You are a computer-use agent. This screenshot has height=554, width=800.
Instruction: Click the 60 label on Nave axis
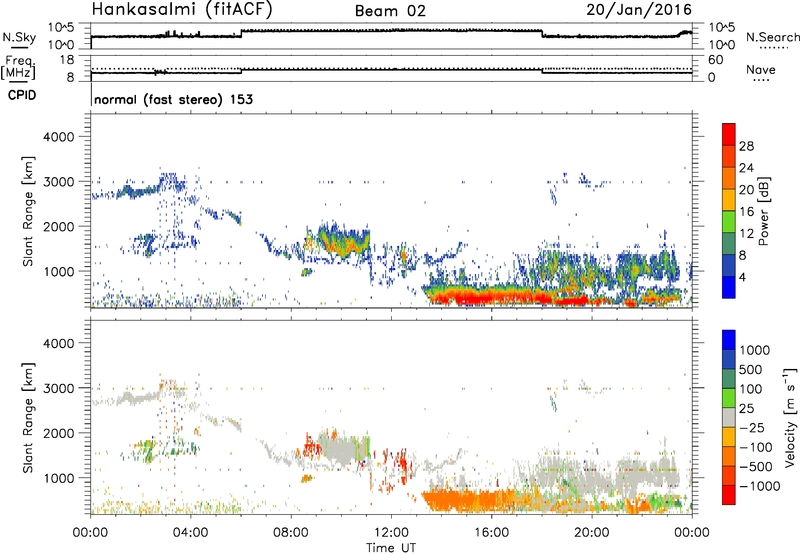(716, 60)
